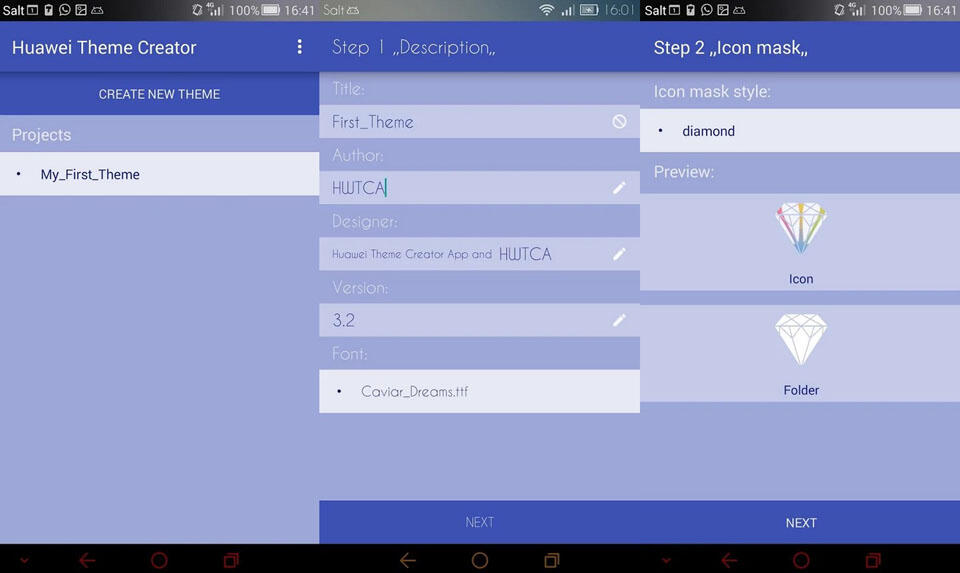Tap the Recents square on the middle screen
Image resolution: width=960 pixels, height=573 pixels.
pyautogui.click(x=552, y=560)
